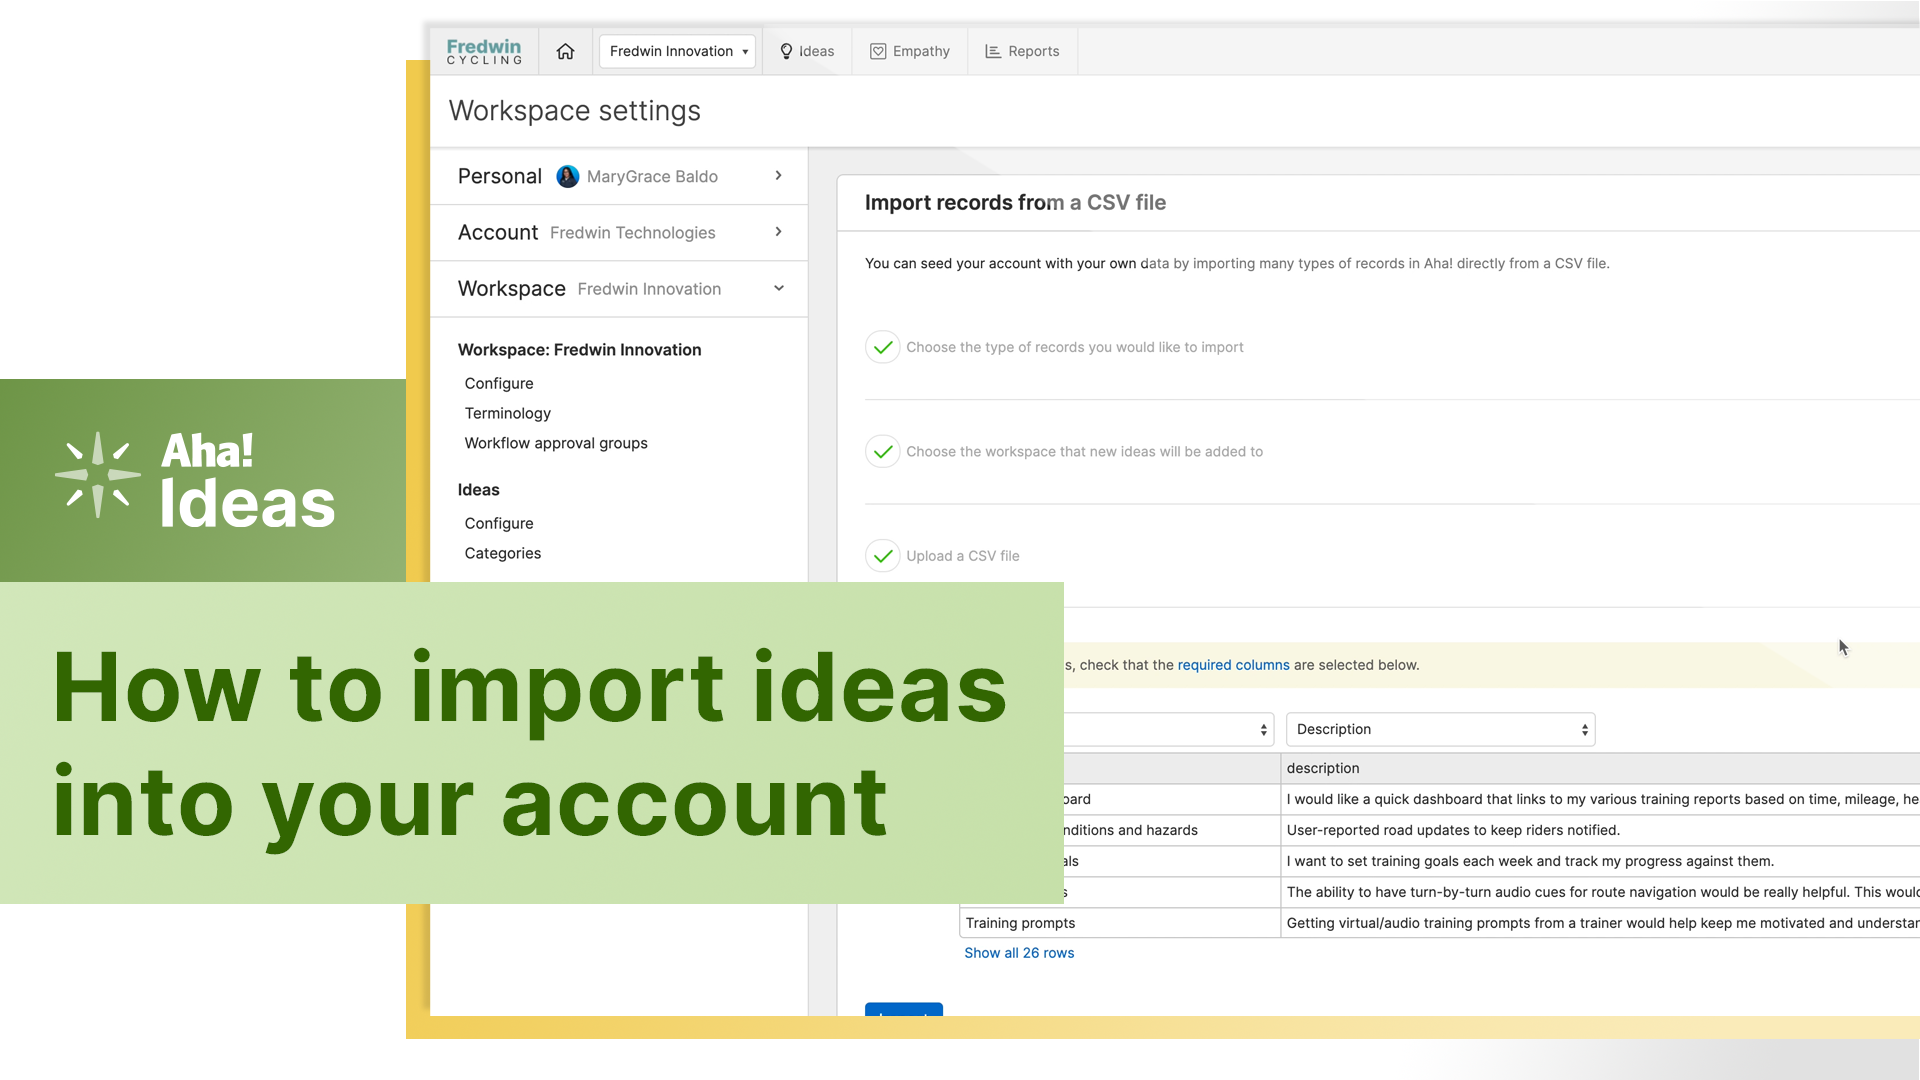Show all 26 rows of the import preview

[1019, 953]
